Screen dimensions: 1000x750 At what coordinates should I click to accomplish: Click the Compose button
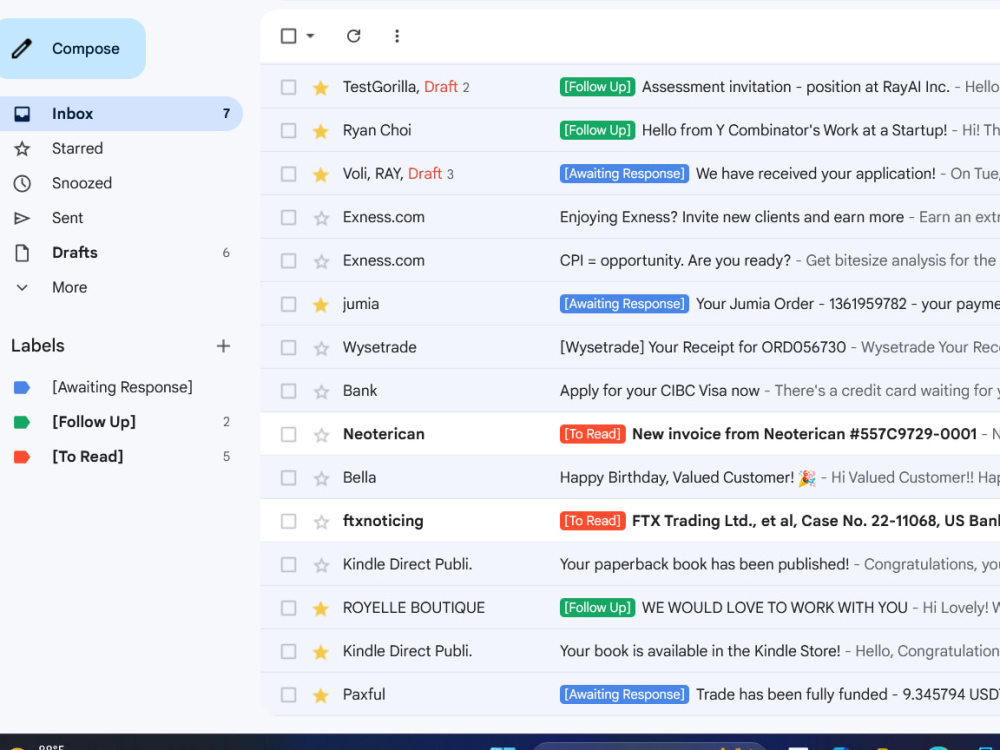pyautogui.click(x=71, y=48)
